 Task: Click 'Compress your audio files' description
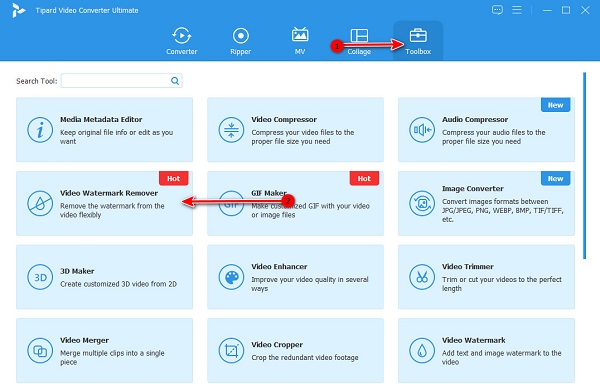pyautogui.click(x=494, y=137)
